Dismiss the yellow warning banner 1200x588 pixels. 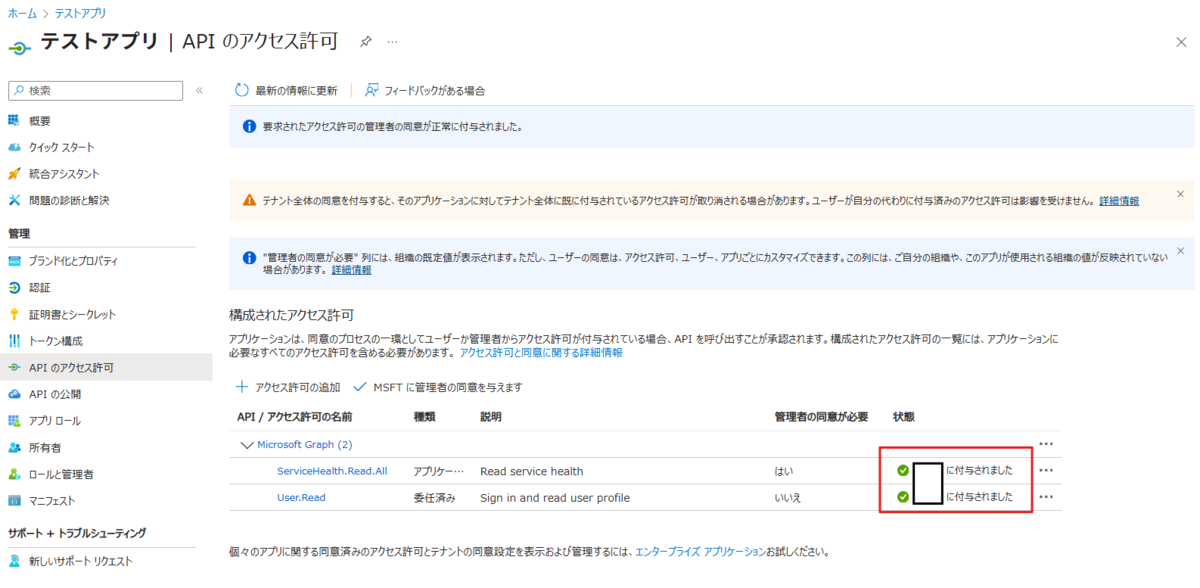1181,192
